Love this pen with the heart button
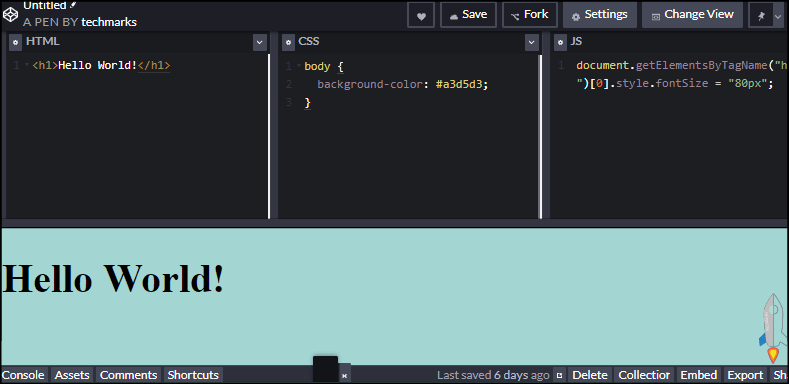The height and width of the screenshot is (384, 789). [x=421, y=15]
